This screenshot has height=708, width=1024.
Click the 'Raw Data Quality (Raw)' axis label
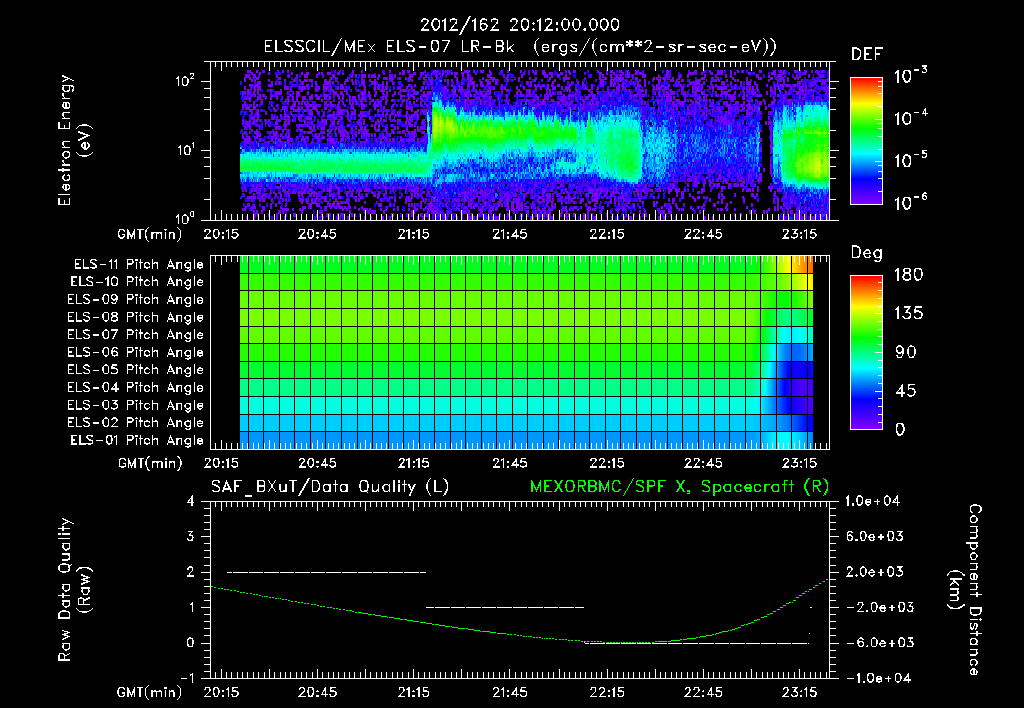[x=74, y=590]
